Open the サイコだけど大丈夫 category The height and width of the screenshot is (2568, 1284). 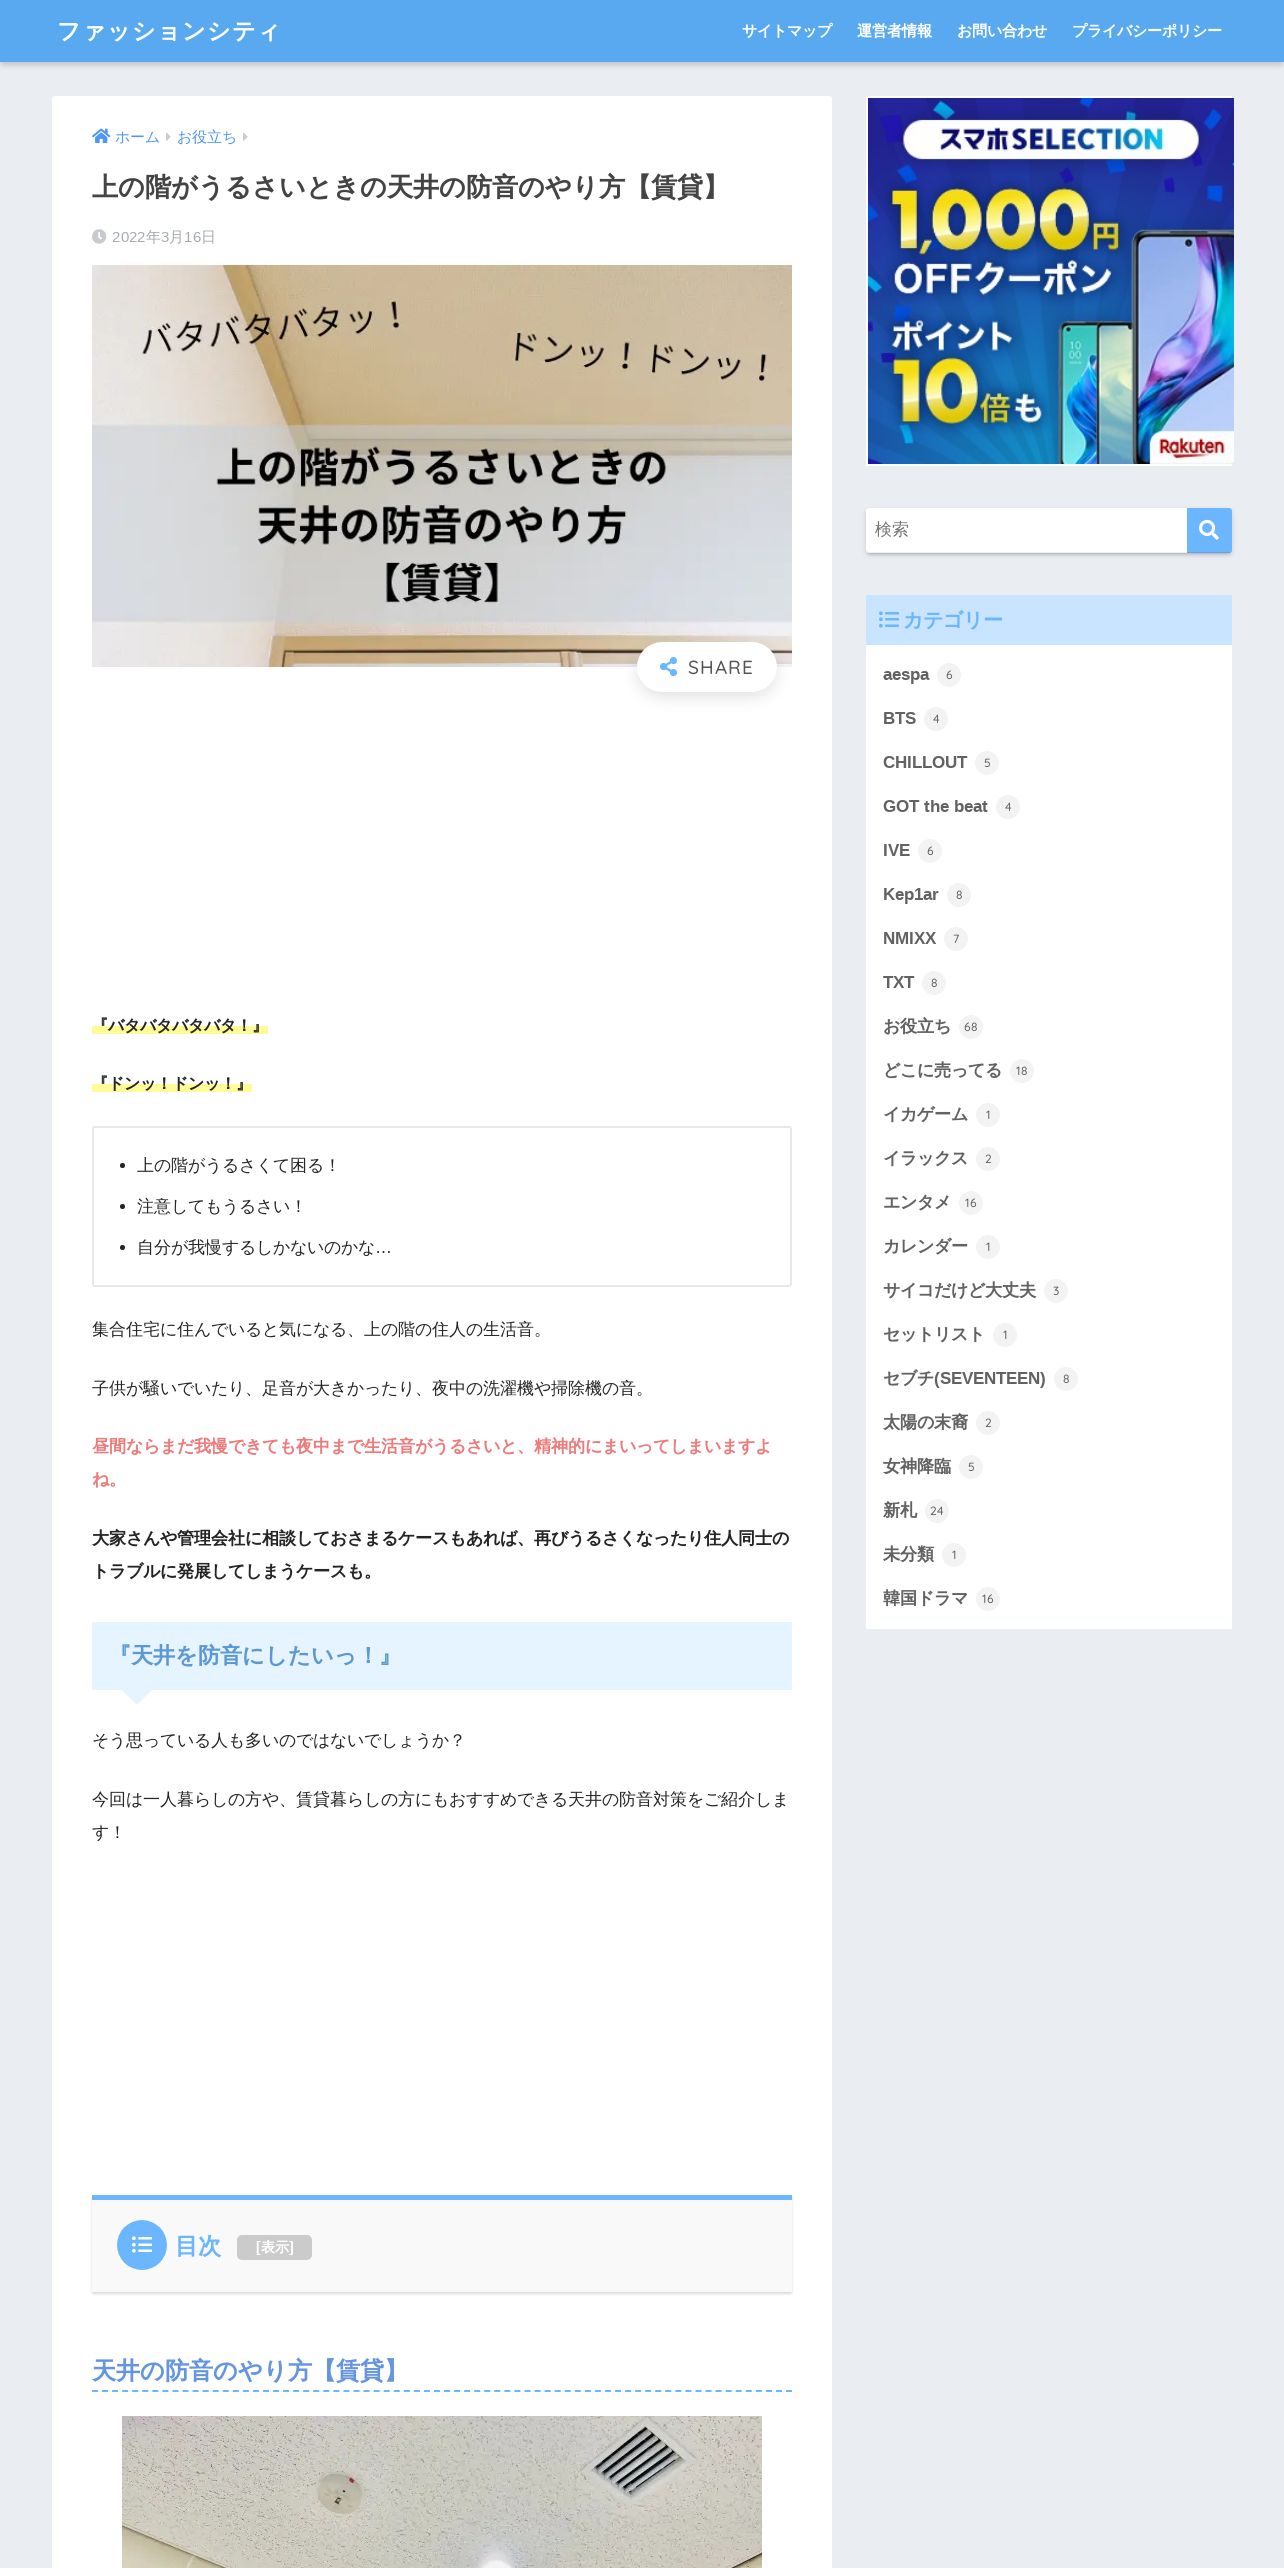(x=959, y=1291)
